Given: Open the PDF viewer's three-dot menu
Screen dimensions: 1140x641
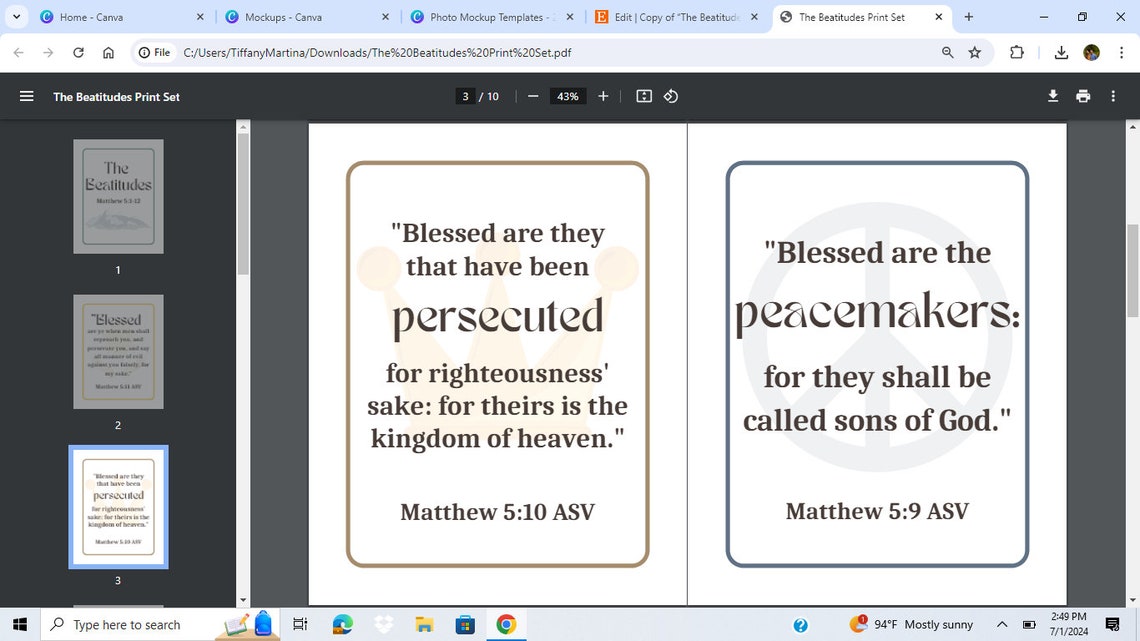Looking at the screenshot, I should [1112, 96].
